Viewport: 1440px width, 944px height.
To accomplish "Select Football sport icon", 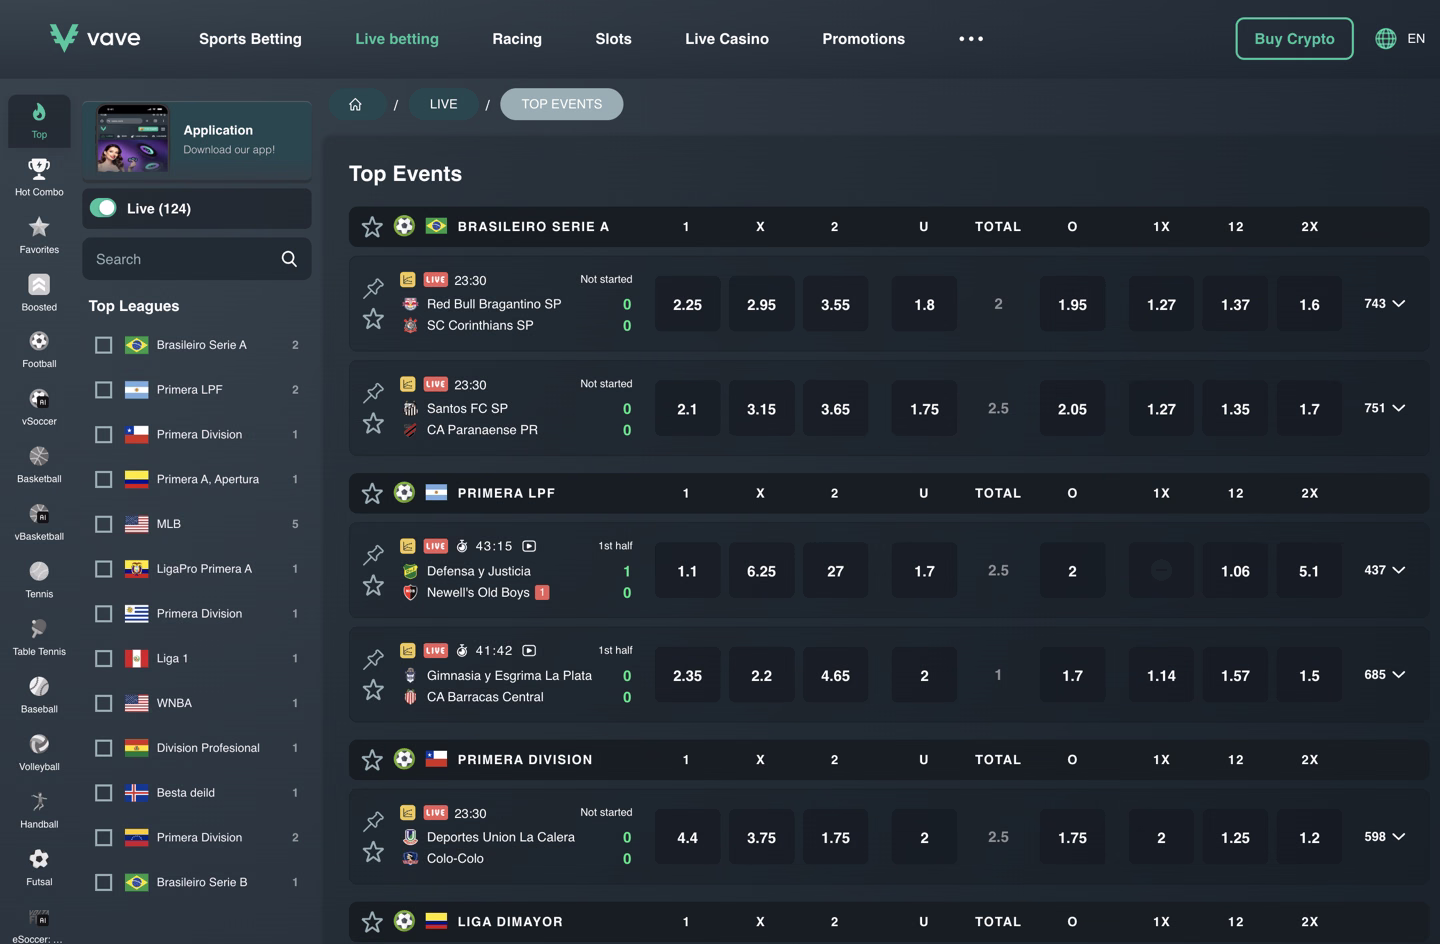I will tap(39, 341).
